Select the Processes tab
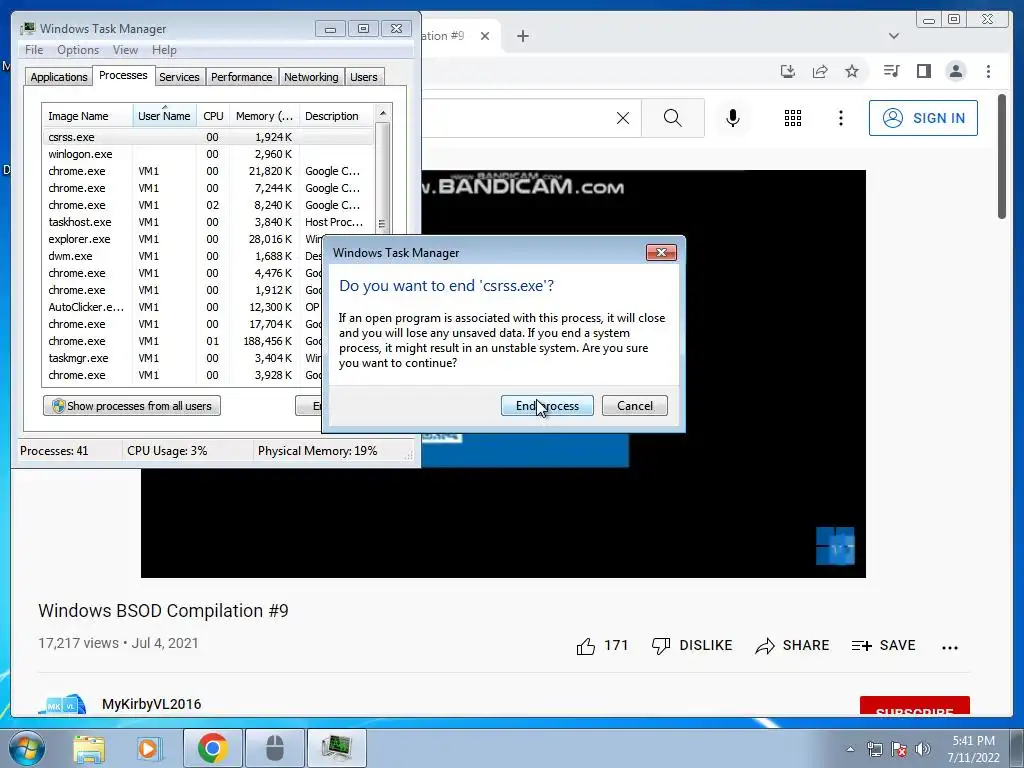 tap(123, 75)
